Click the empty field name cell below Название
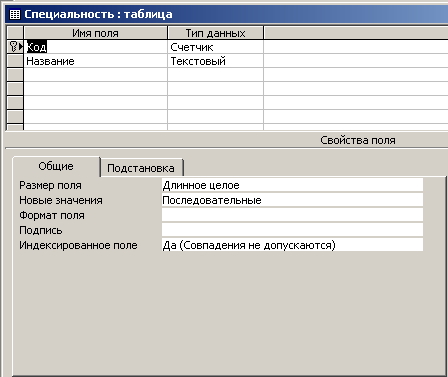This screenshot has width=448, height=377. coord(95,75)
